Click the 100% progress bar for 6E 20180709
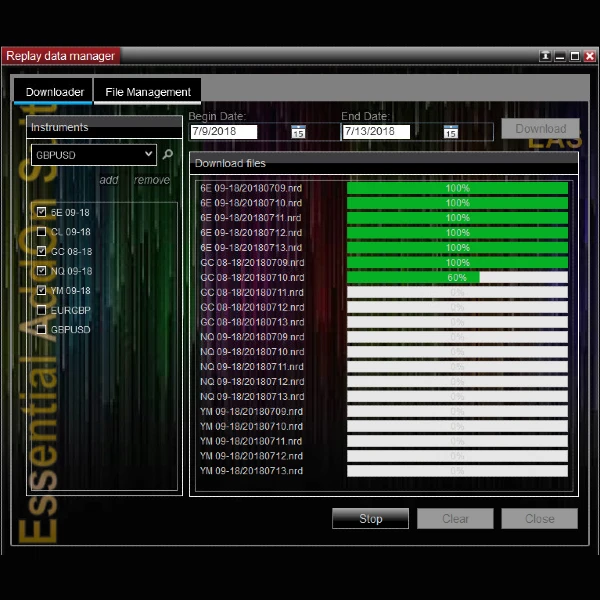The image size is (600, 600). tap(457, 188)
